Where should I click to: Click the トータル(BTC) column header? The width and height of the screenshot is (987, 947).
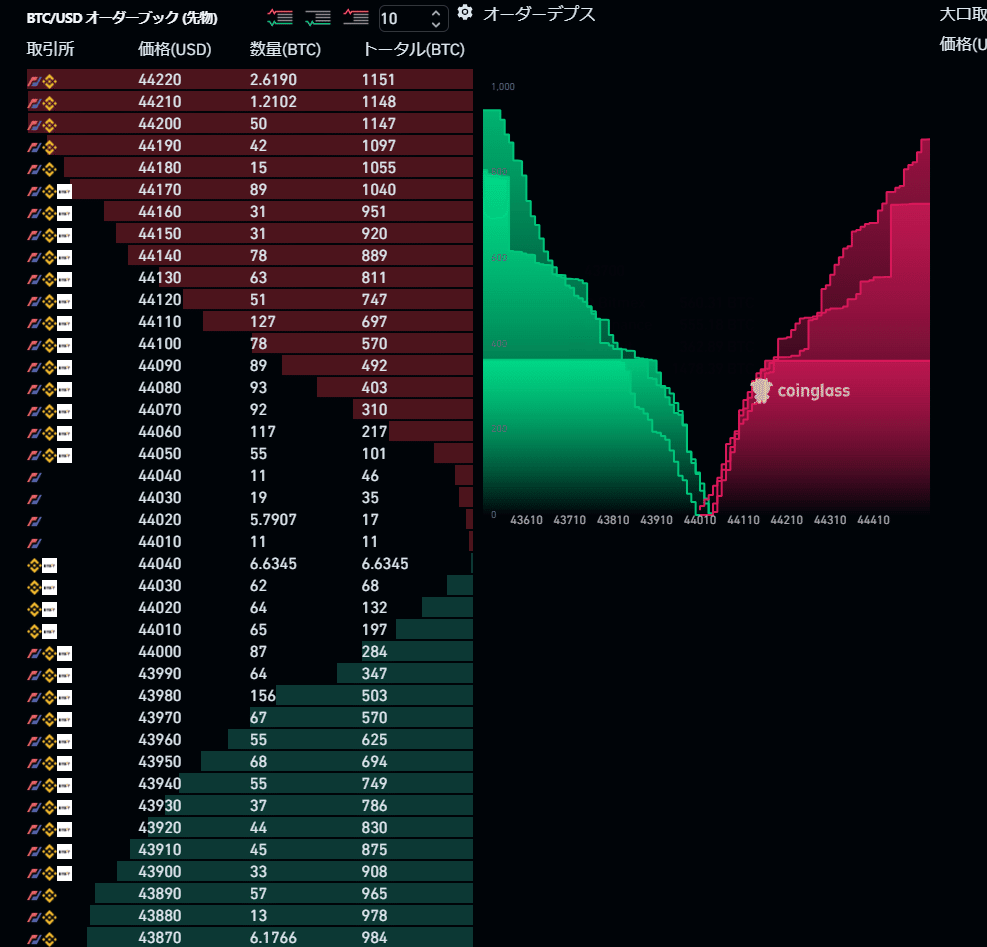coord(414,49)
